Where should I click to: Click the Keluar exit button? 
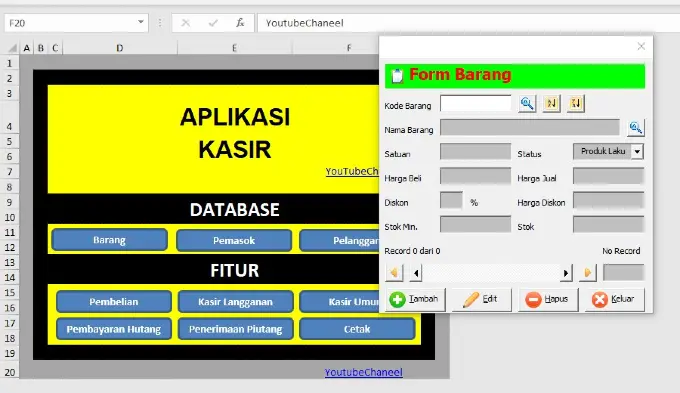coord(615,299)
